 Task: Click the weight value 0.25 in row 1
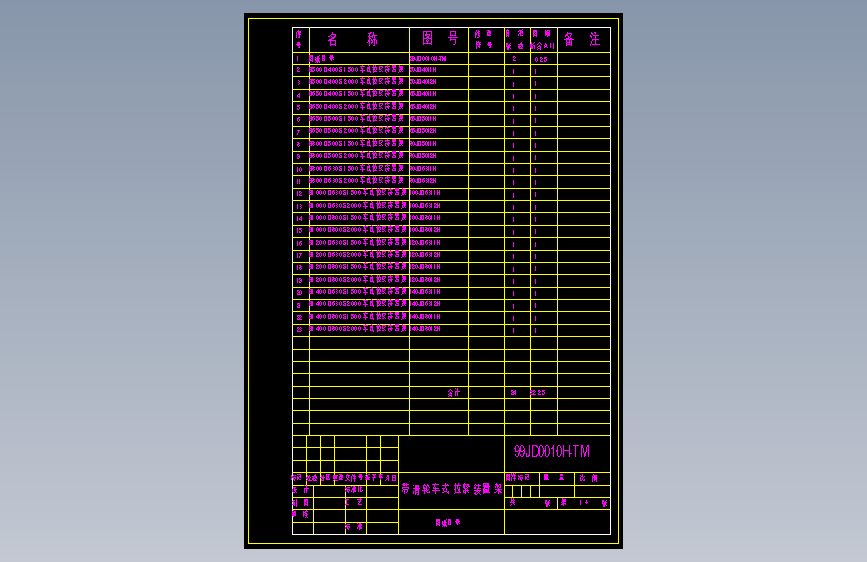(x=541, y=59)
